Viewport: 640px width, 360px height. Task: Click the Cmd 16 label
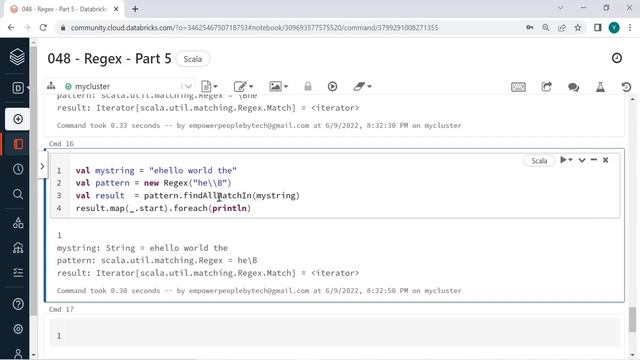[x=61, y=144]
